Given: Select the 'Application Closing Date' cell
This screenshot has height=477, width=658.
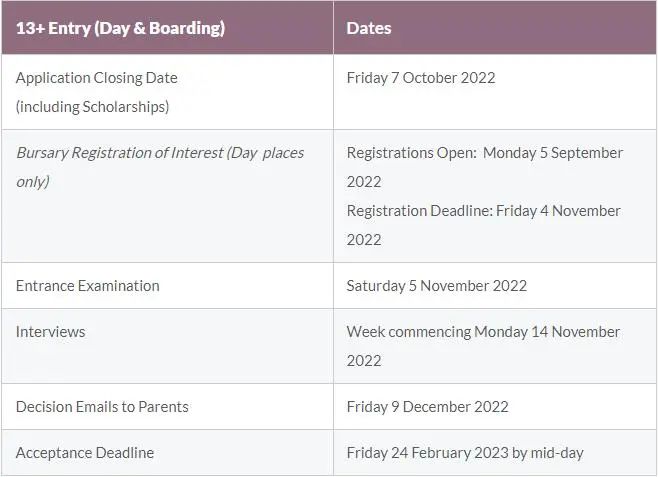Looking at the screenshot, I should click(x=97, y=78).
